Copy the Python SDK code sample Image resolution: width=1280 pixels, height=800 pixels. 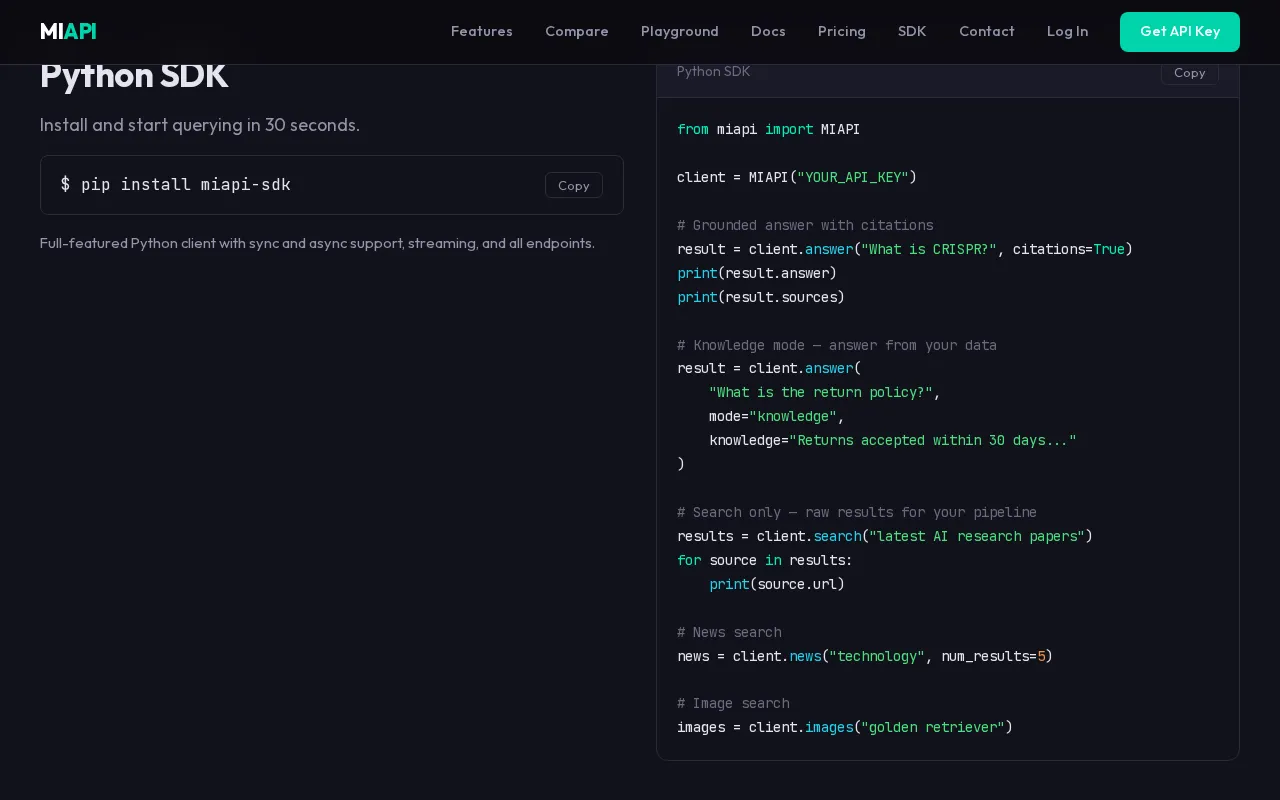[x=1190, y=72]
